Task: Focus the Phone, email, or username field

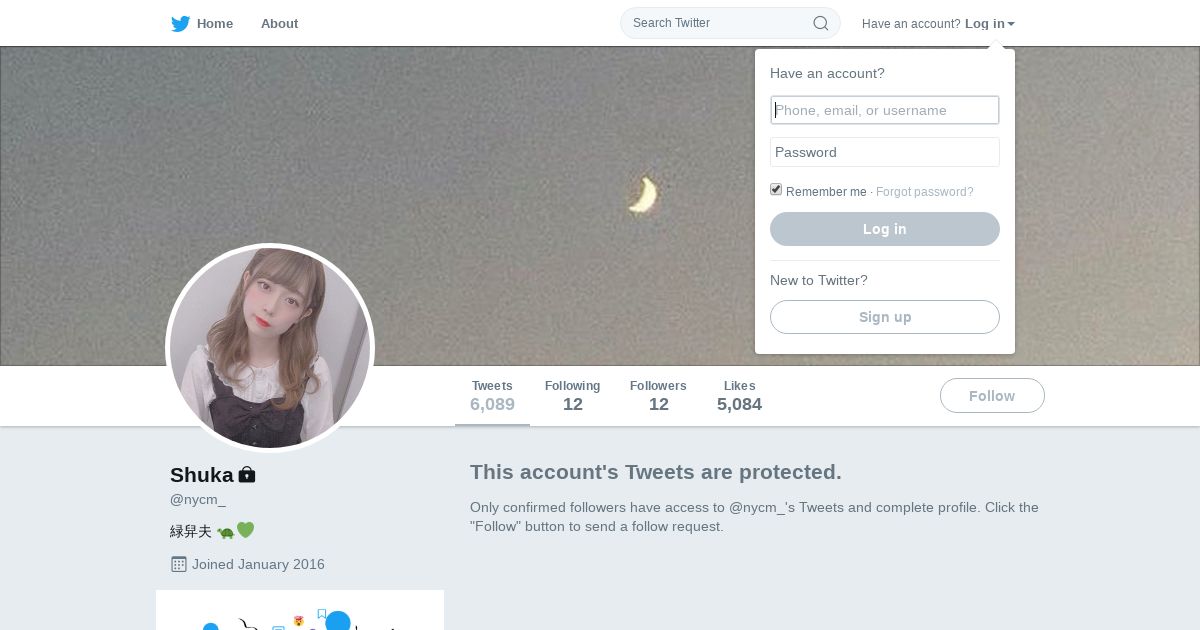Action: [885, 110]
